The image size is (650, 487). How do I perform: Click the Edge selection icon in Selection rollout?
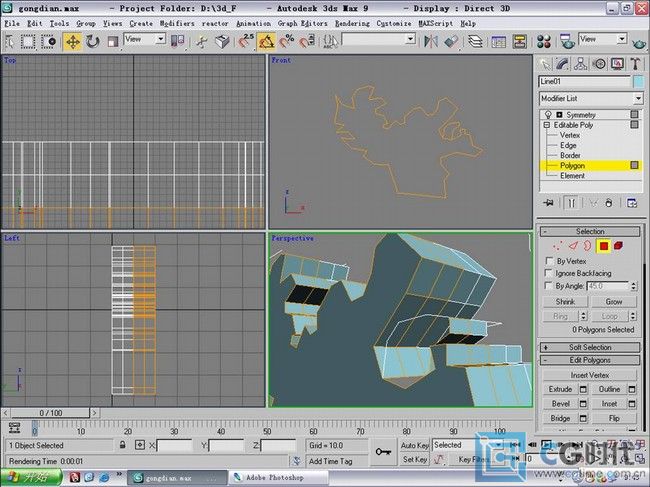coord(573,246)
